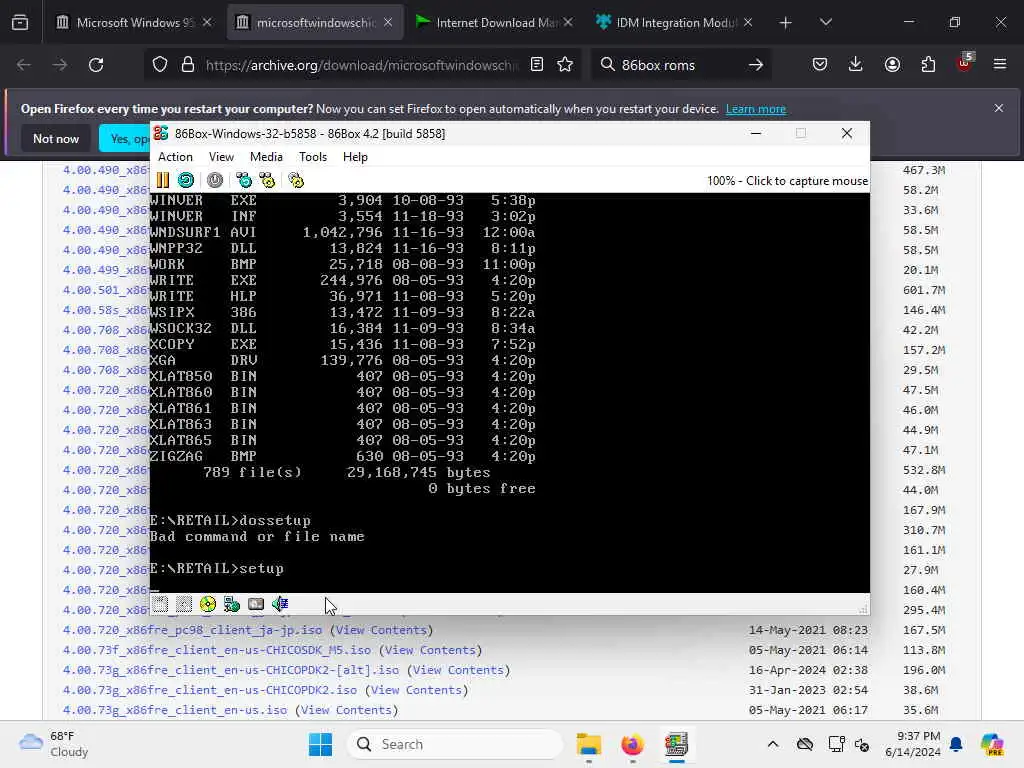Open the Action menu in 86Box

coord(175,157)
